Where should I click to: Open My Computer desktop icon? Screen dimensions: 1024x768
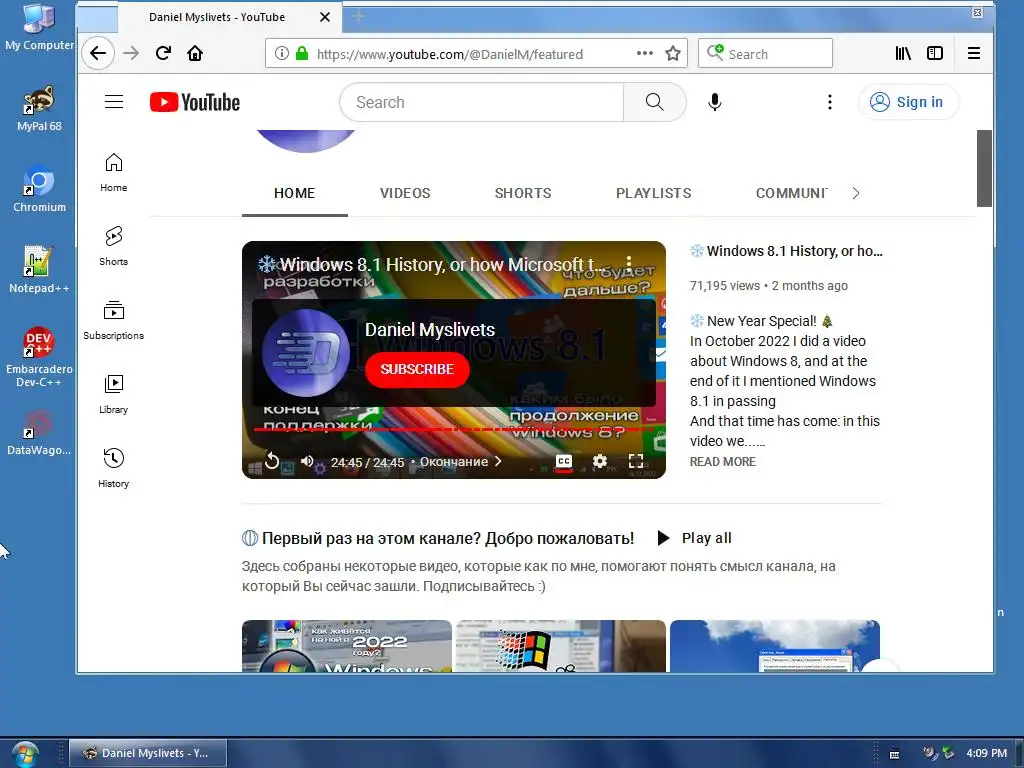click(x=39, y=27)
